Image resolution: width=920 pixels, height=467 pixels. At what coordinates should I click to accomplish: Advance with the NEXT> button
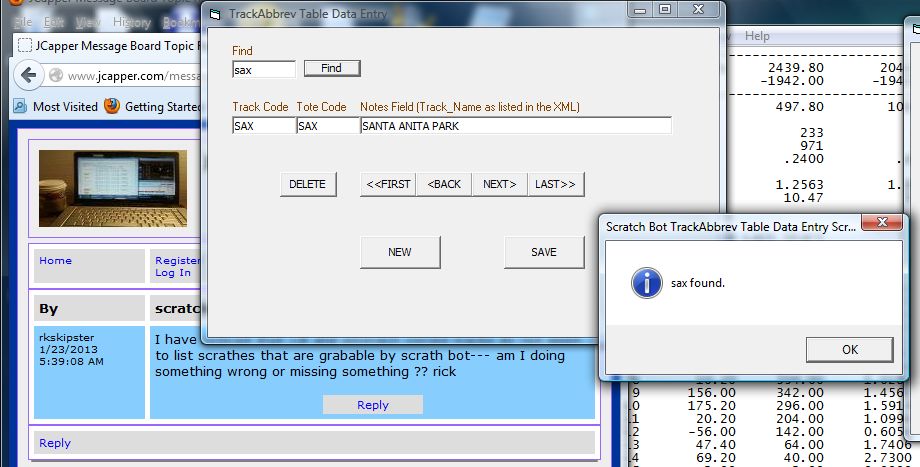coord(500,184)
